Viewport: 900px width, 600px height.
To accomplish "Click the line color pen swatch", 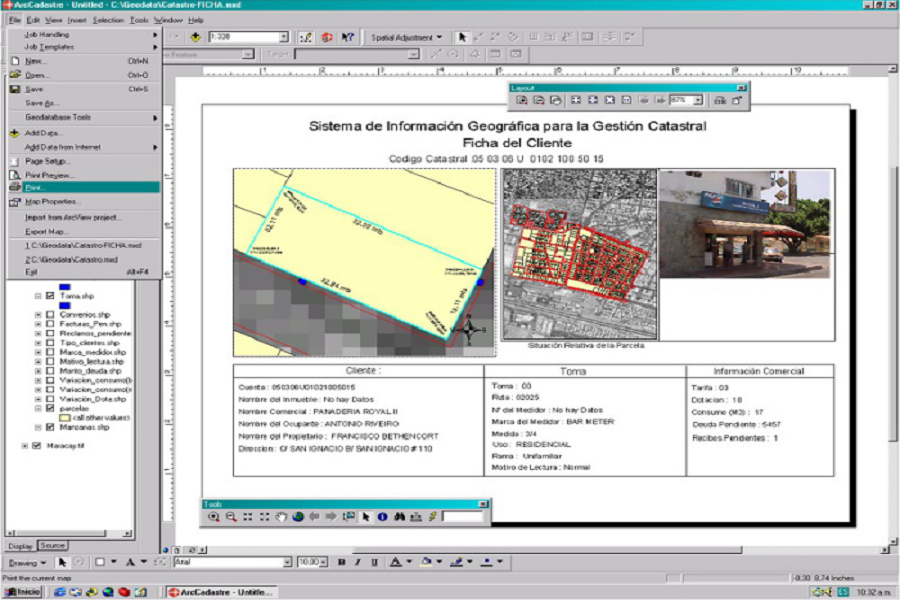I will click(456, 562).
